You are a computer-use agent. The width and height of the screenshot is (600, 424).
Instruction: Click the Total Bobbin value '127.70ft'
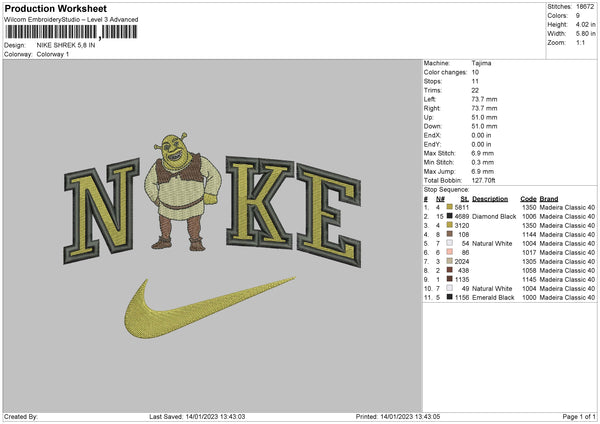483,180
